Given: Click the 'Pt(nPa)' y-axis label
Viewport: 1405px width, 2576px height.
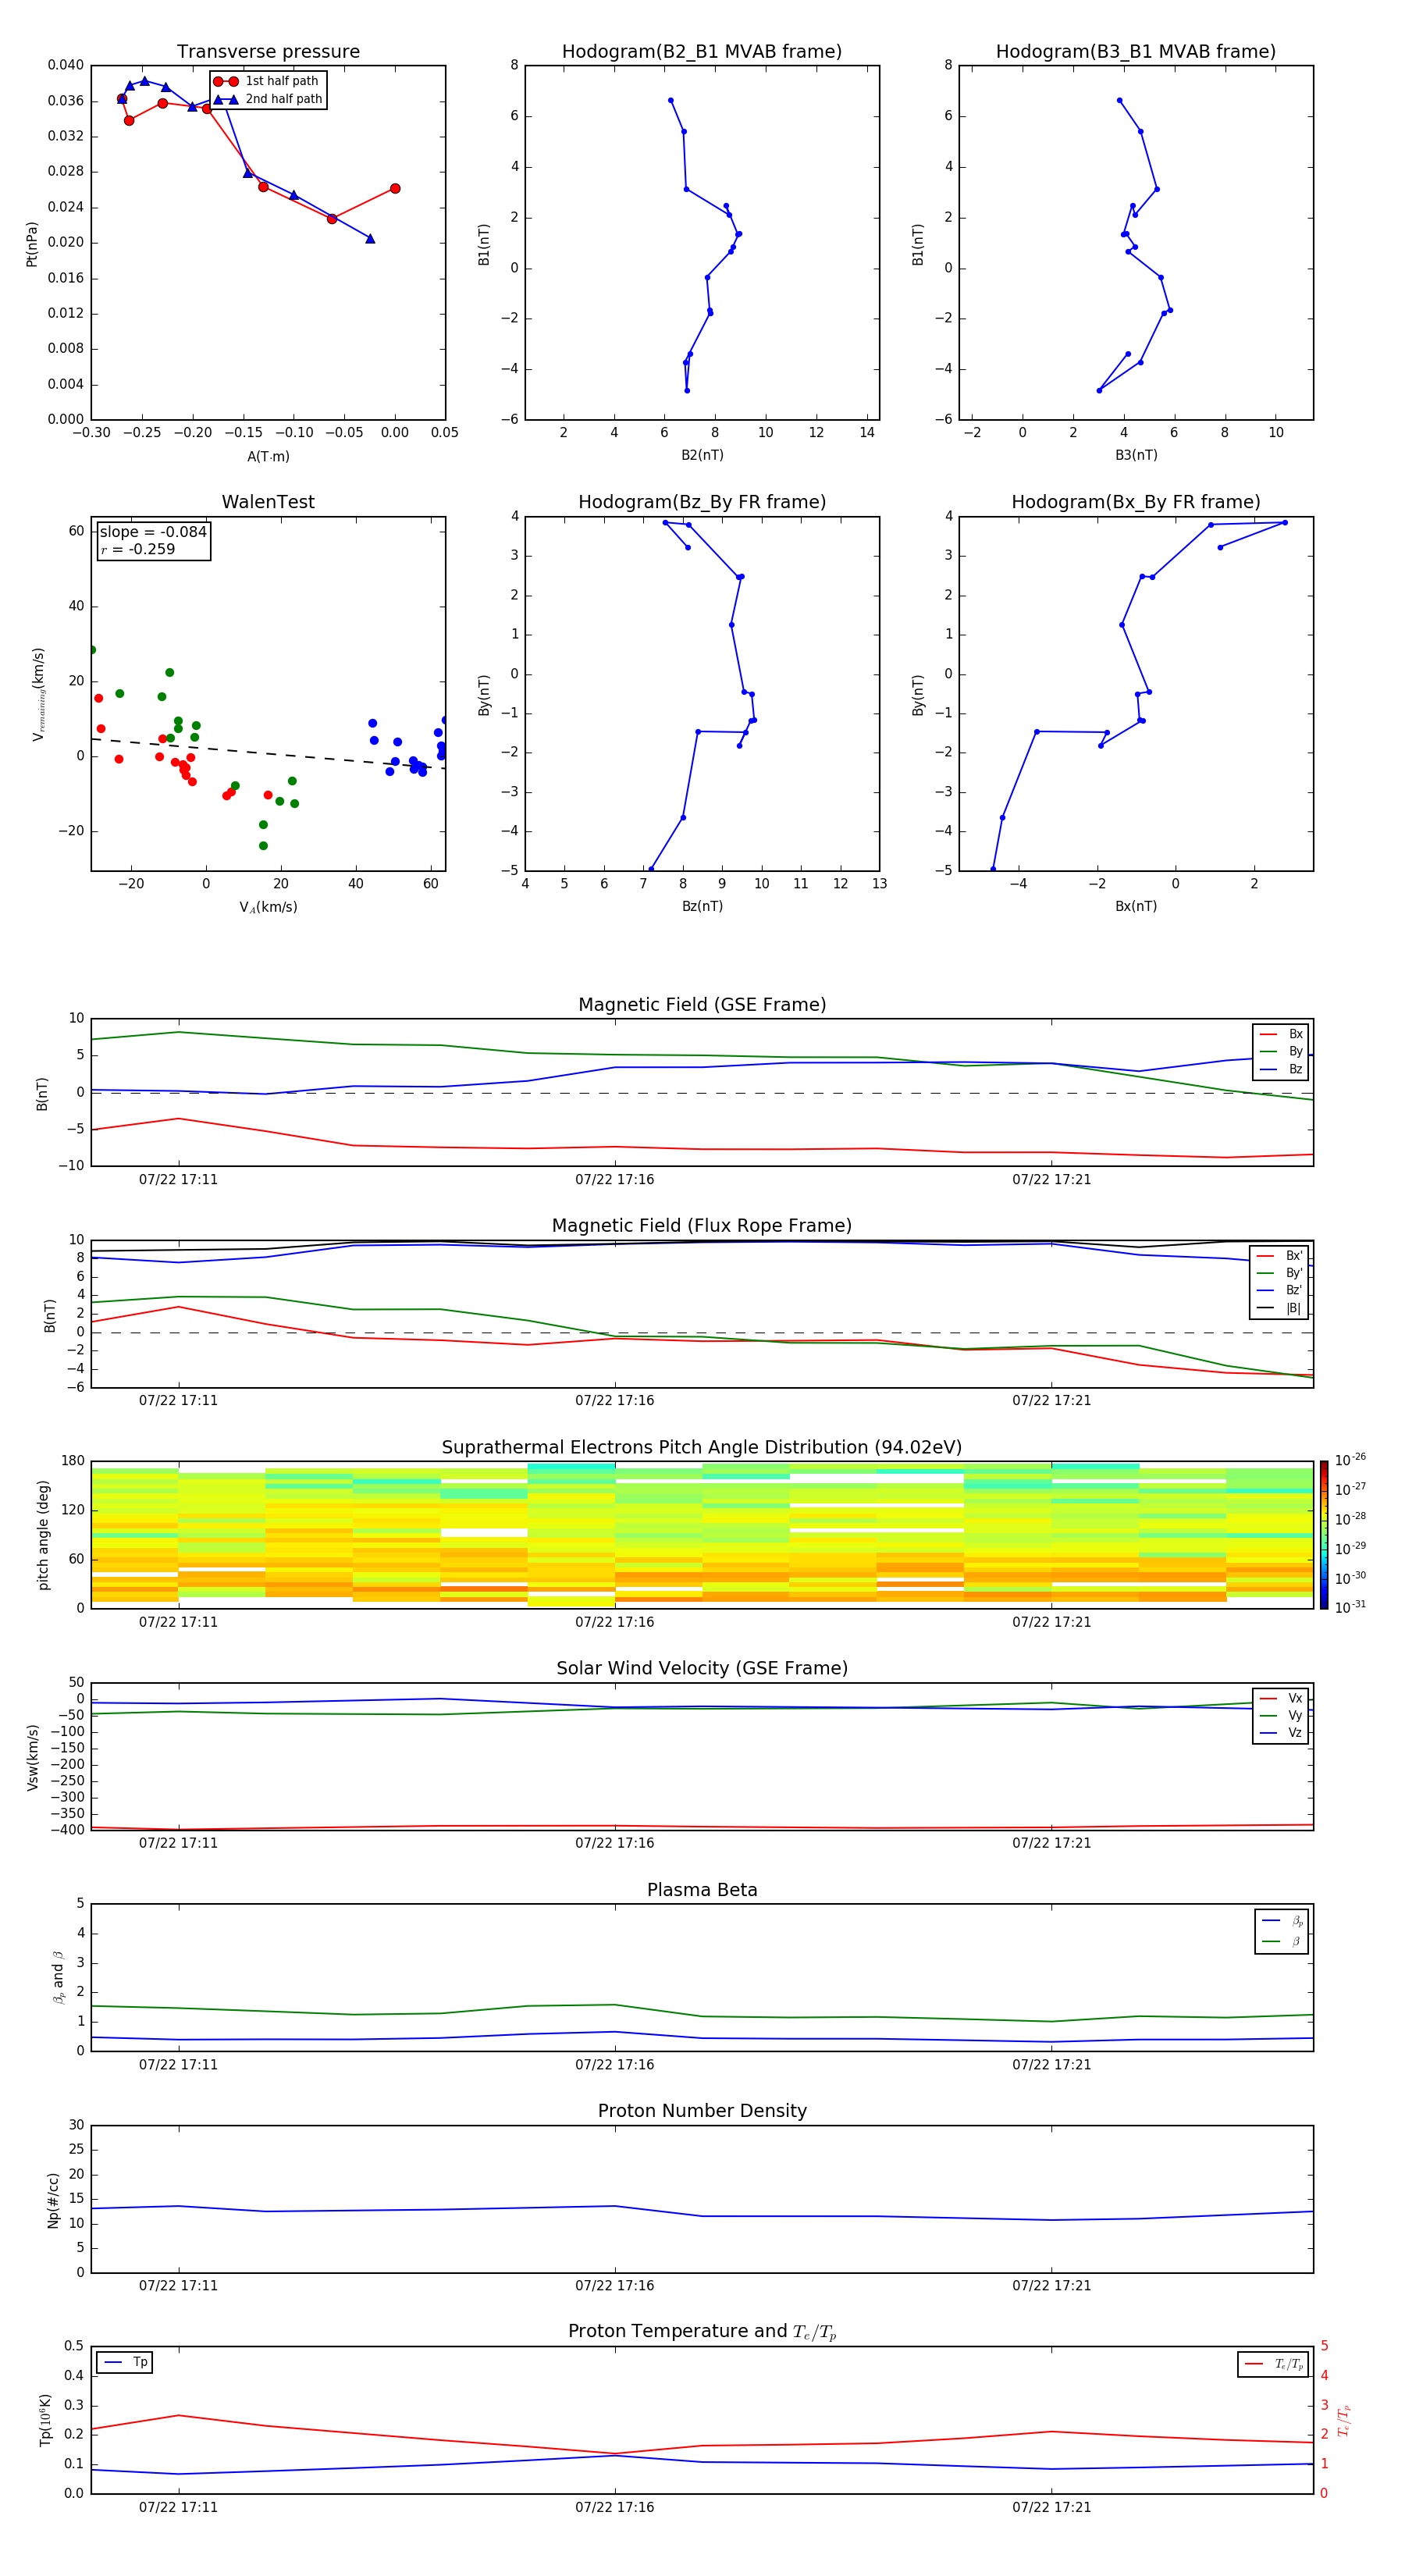Looking at the screenshot, I should coord(32,243).
